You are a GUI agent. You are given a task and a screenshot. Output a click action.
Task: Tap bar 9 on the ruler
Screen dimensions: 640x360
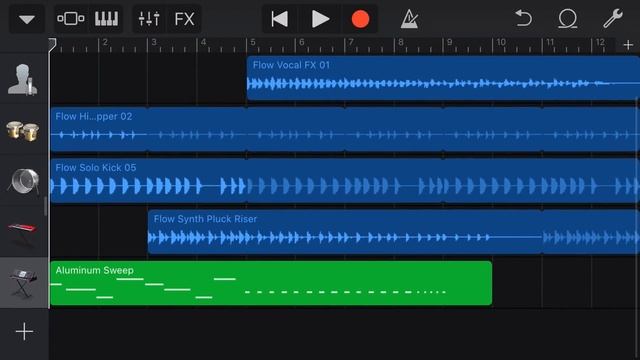(449, 42)
